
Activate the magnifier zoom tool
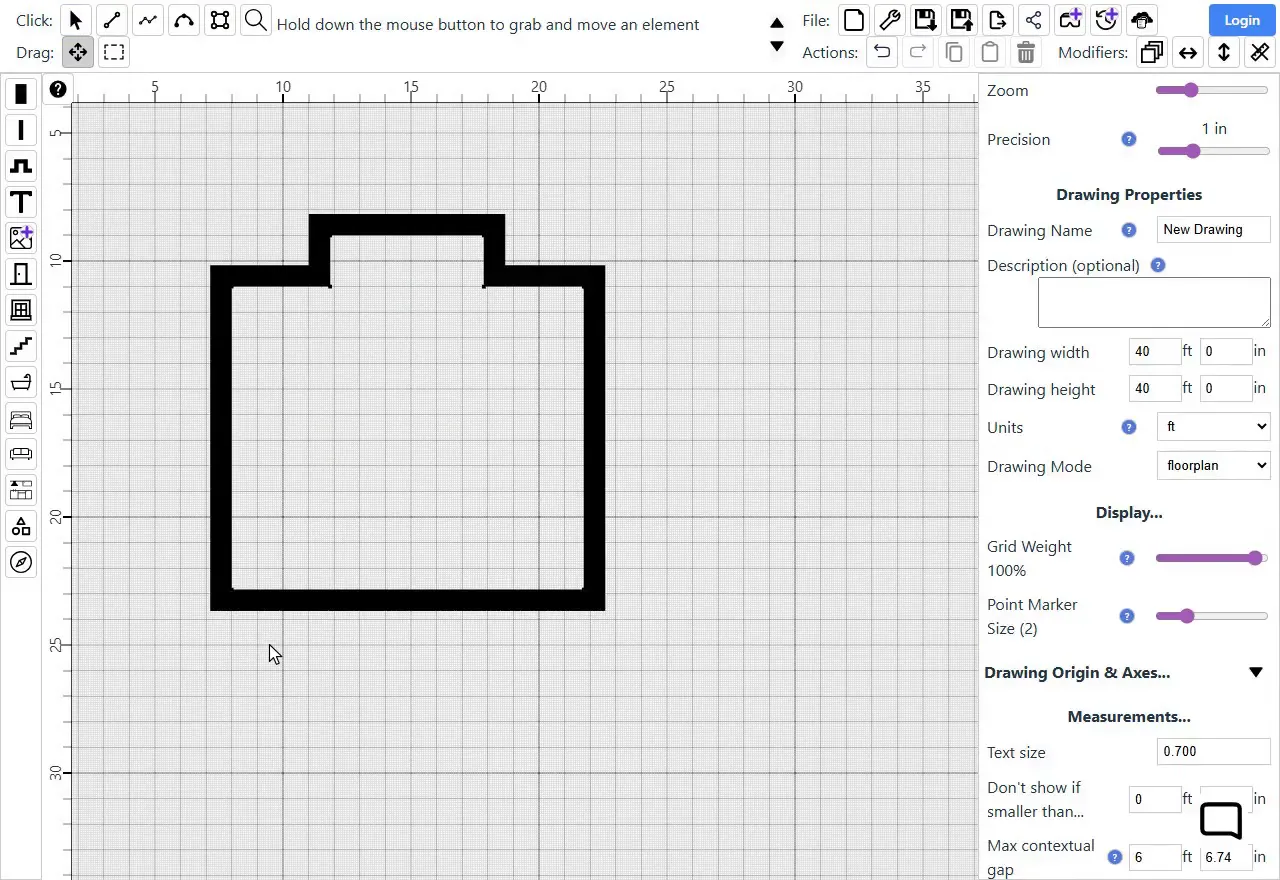256,20
